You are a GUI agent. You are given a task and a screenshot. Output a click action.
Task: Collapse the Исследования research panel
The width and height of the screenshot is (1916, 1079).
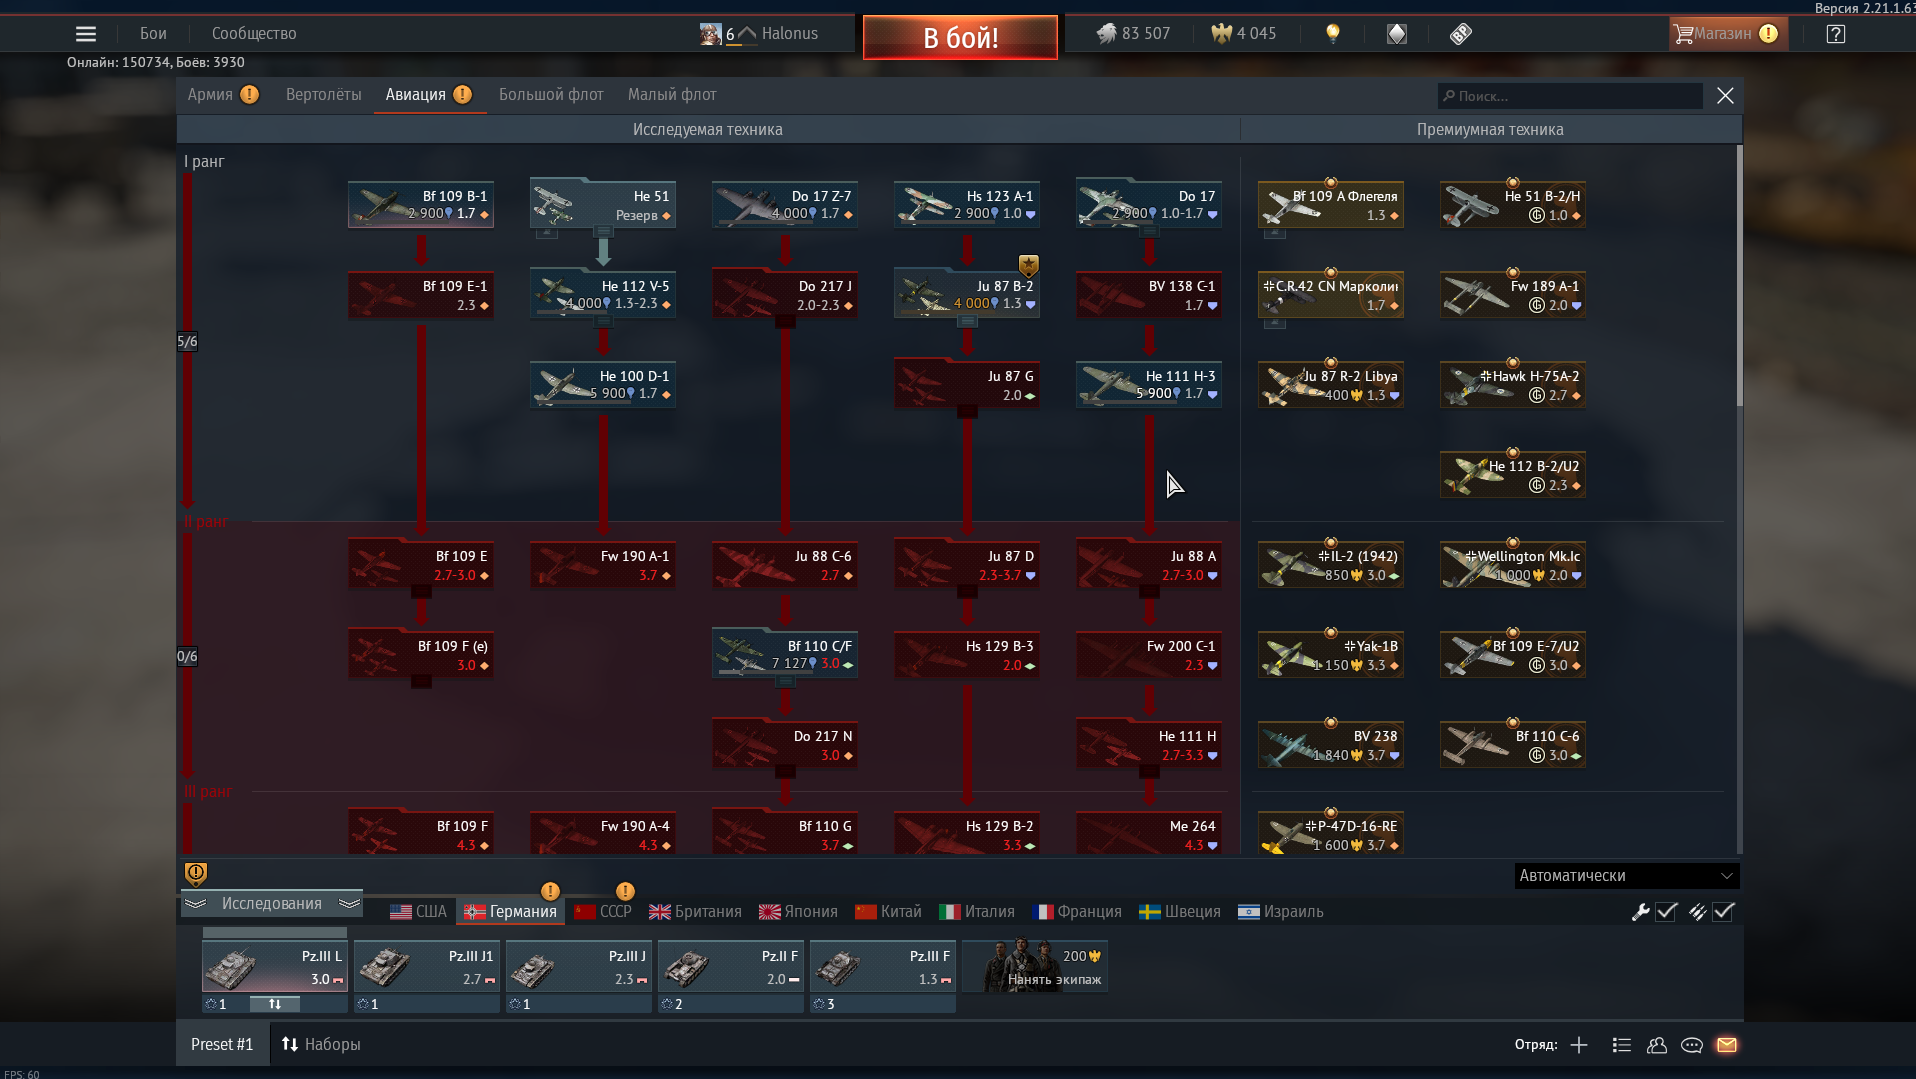pos(272,904)
